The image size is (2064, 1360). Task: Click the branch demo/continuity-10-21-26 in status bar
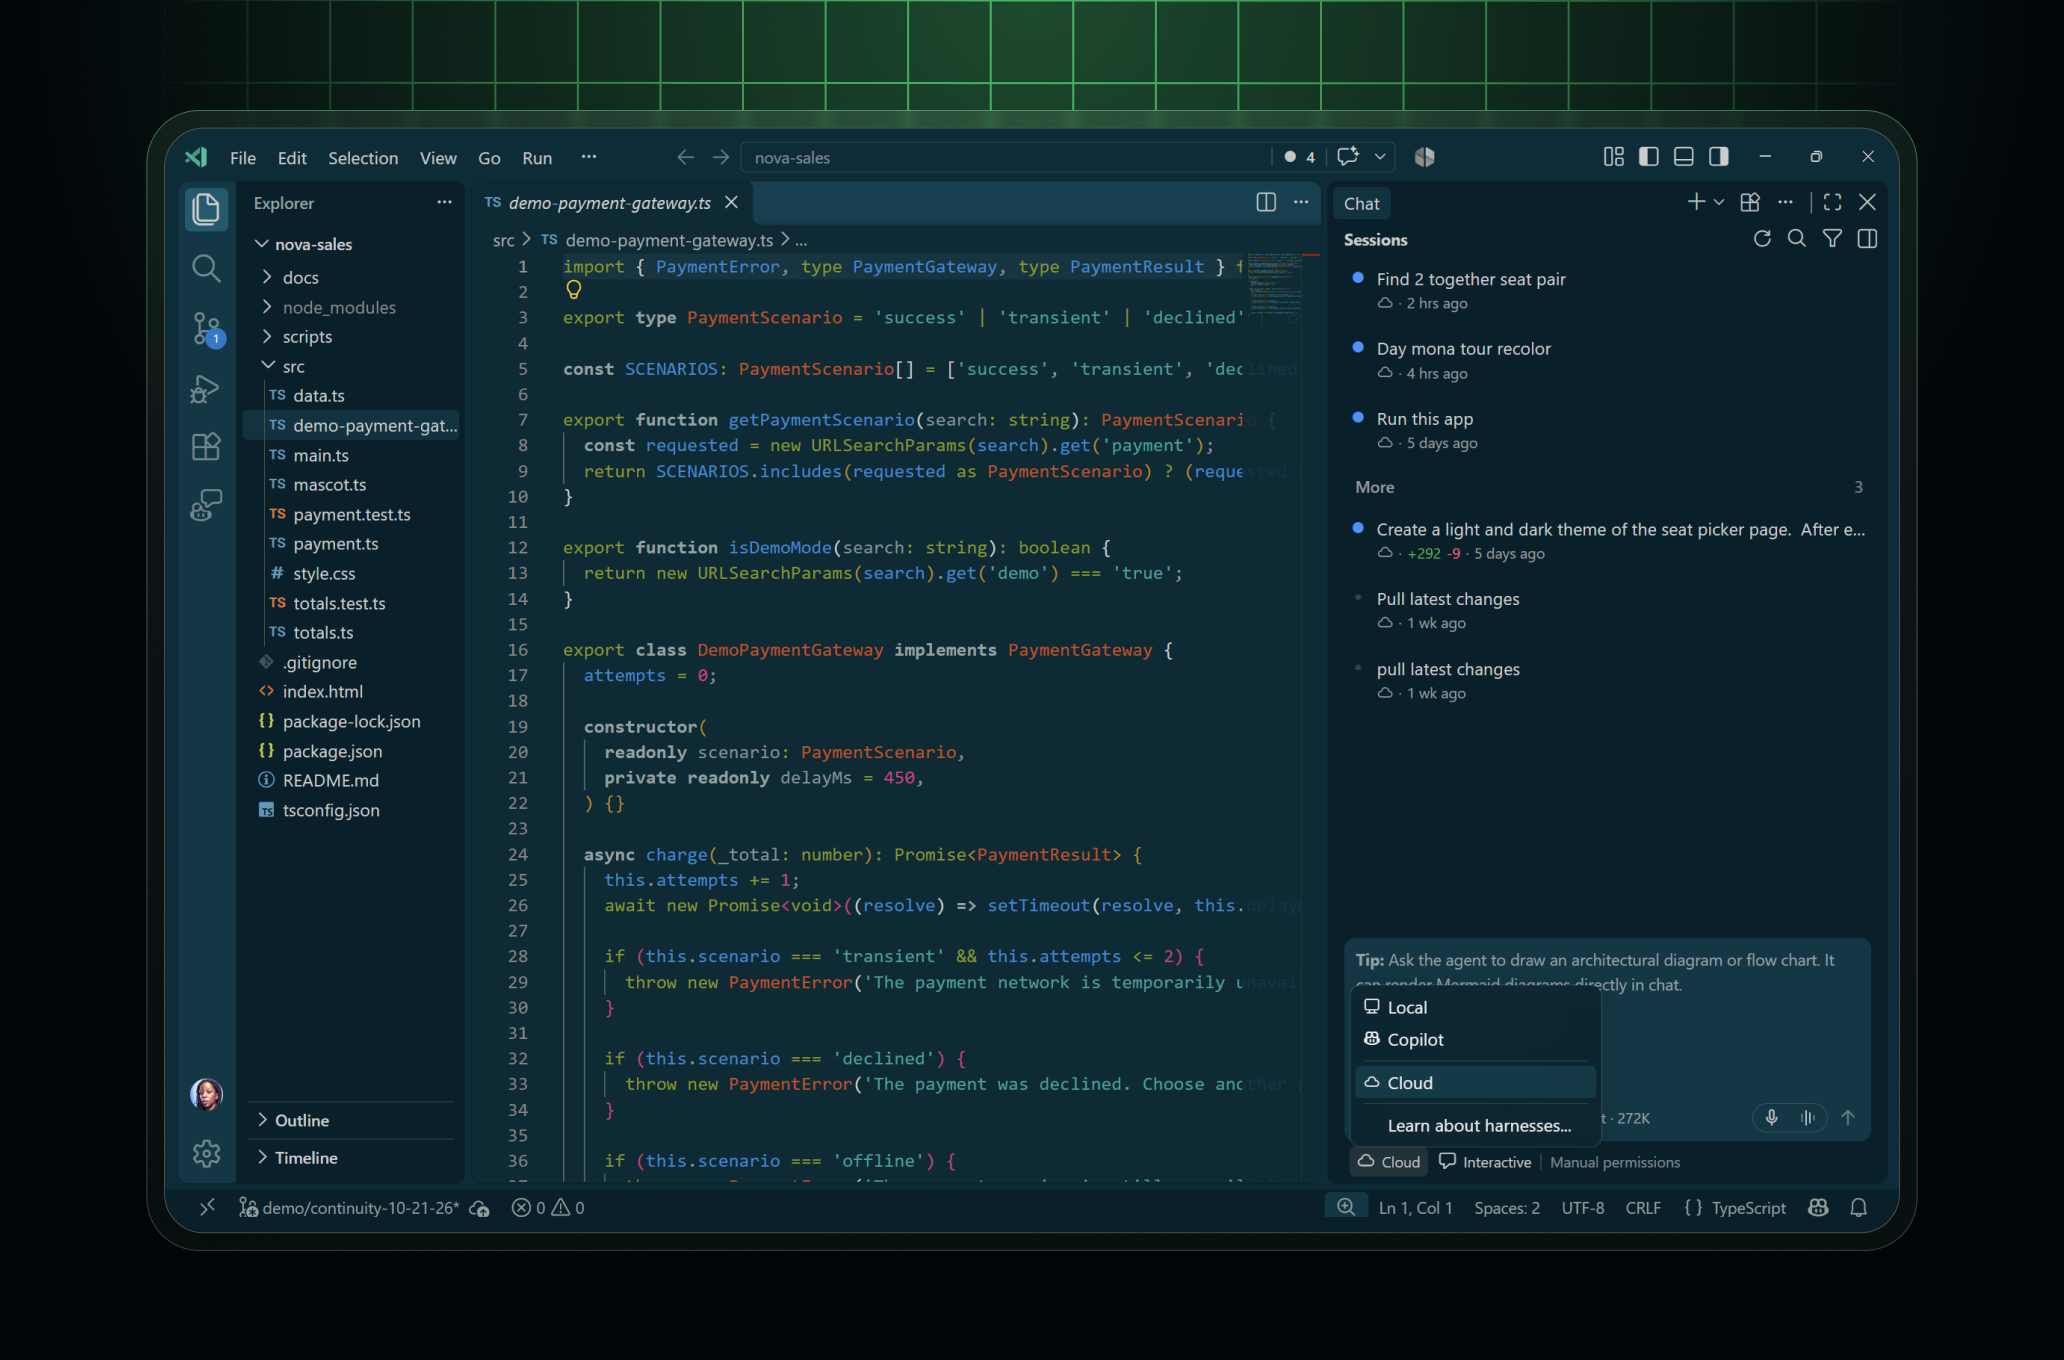[350, 1208]
